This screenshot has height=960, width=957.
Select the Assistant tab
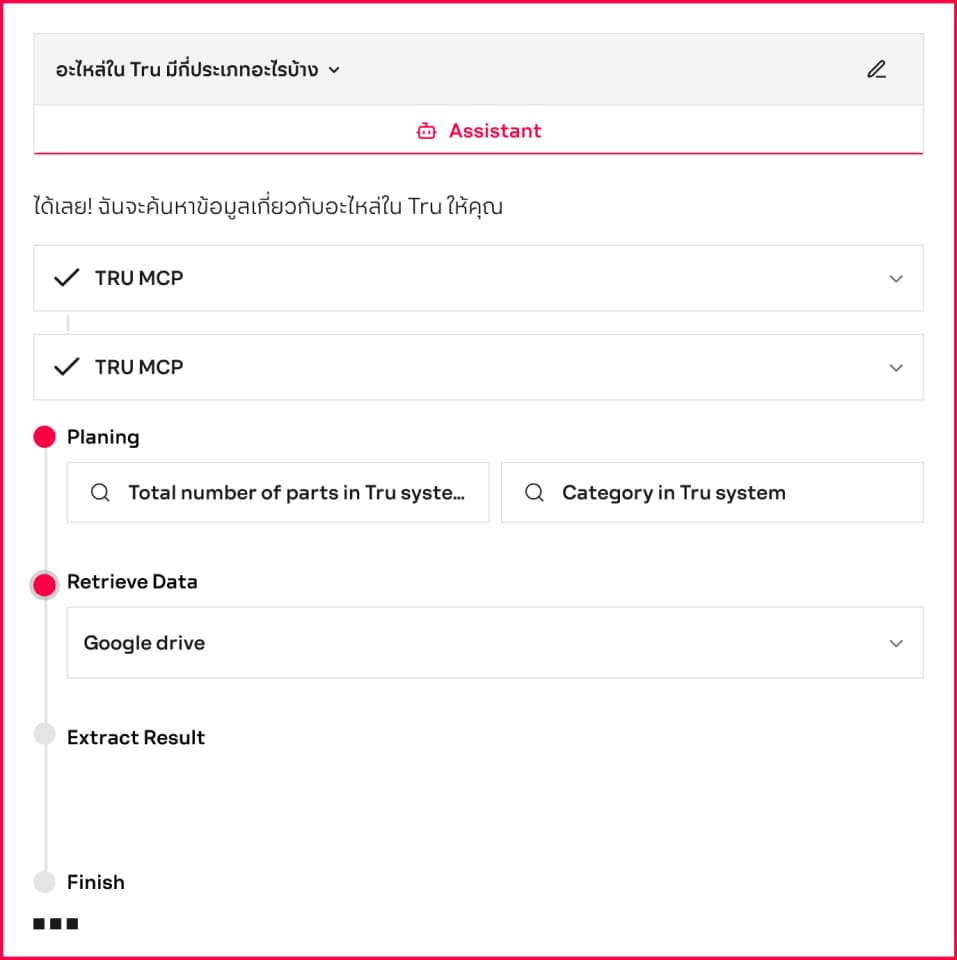[x=478, y=131]
